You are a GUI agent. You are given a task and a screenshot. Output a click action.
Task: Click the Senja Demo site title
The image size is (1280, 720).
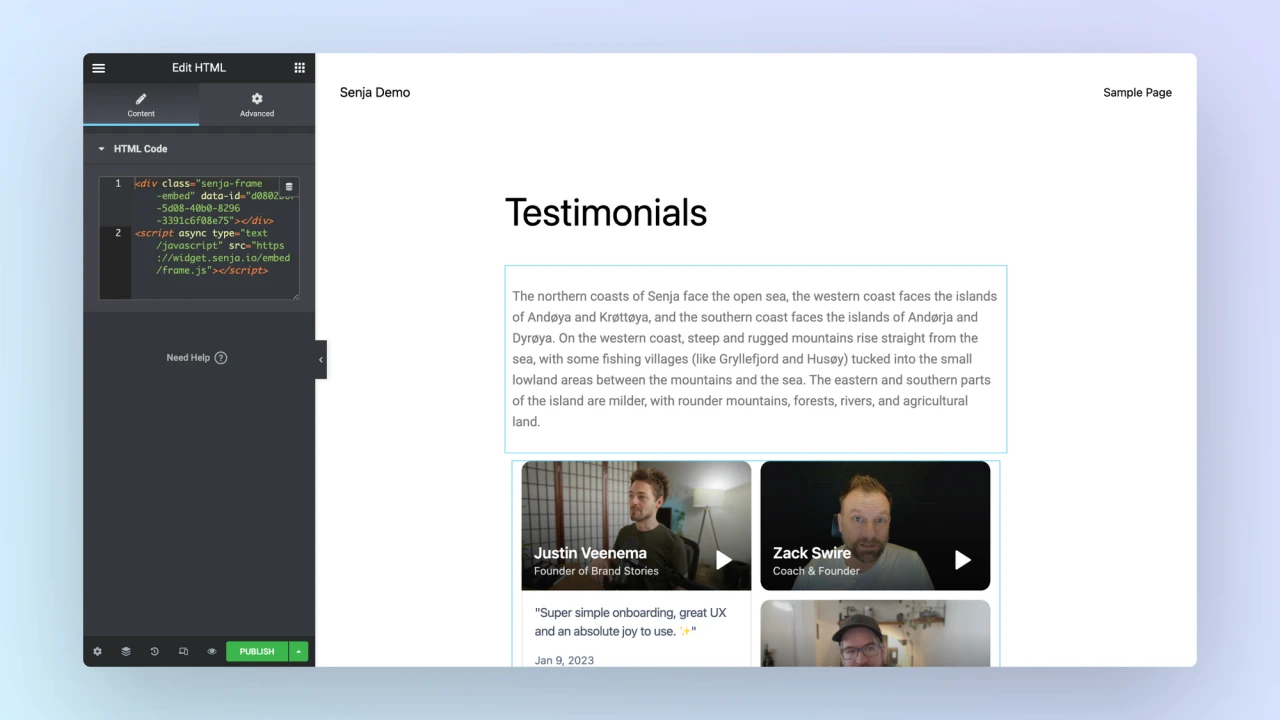pyautogui.click(x=375, y=92)
